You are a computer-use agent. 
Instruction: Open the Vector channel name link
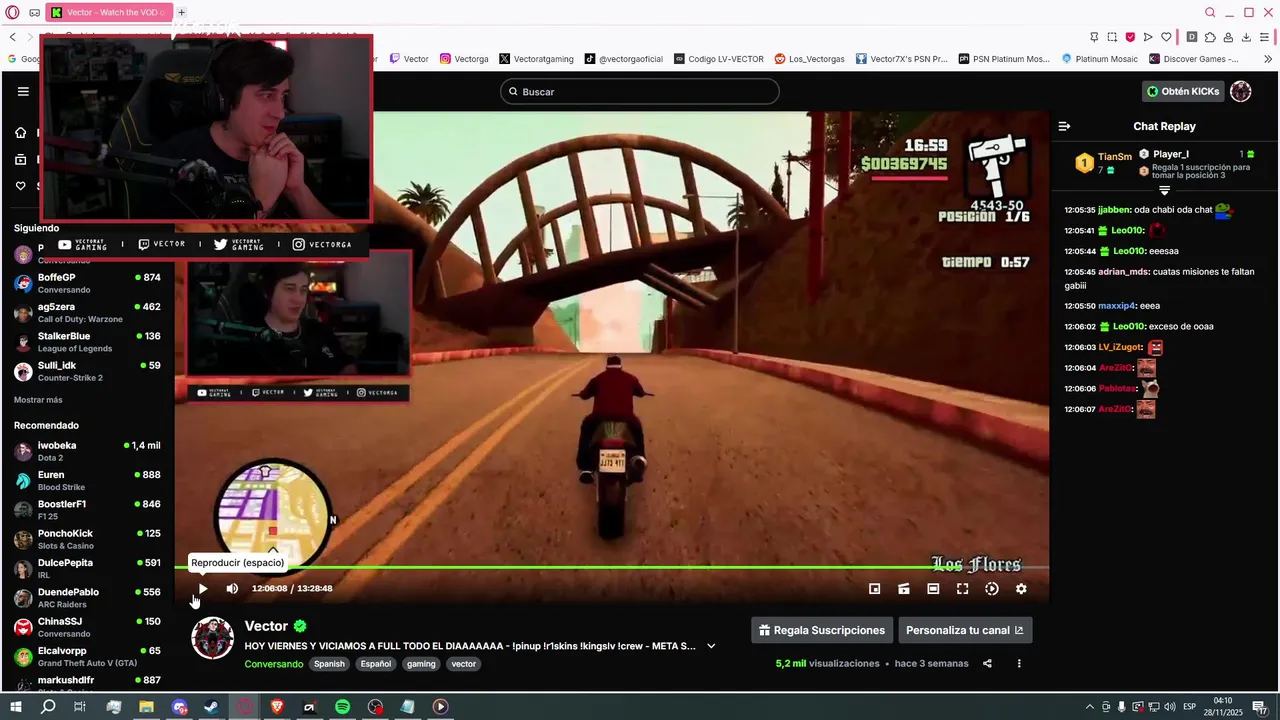(x=266, y=626)
